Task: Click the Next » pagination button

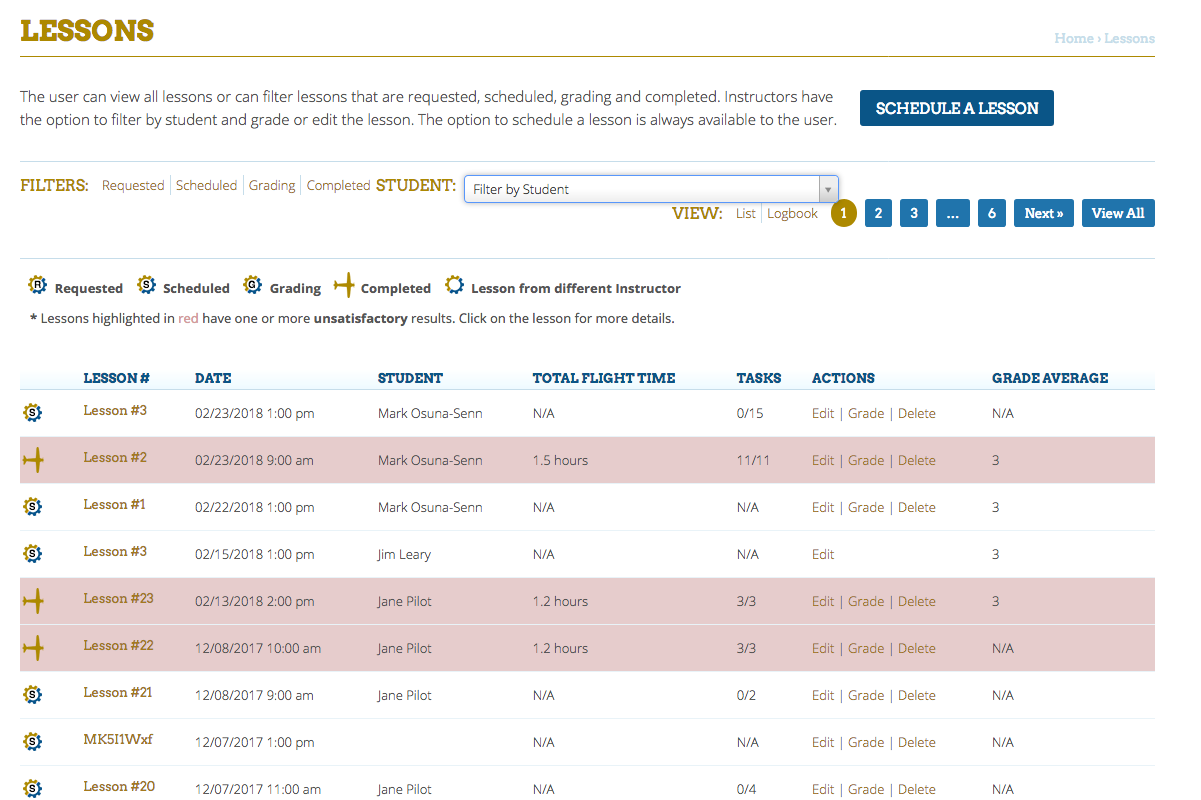Action: tap(1044, 213)
